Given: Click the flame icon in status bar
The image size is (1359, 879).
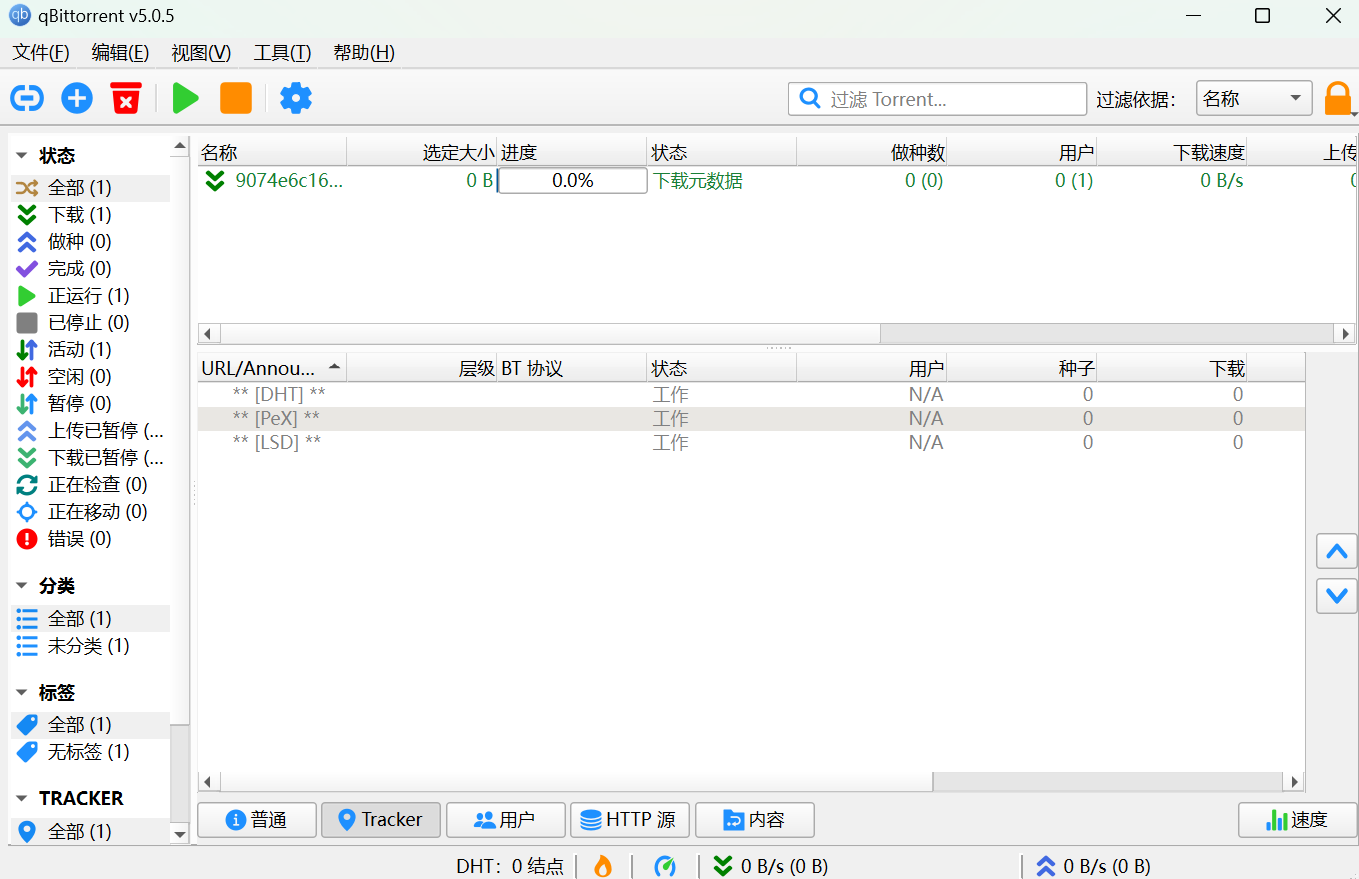Looking at the screenshot, I should pyautogui.click(x=603, y=866).
